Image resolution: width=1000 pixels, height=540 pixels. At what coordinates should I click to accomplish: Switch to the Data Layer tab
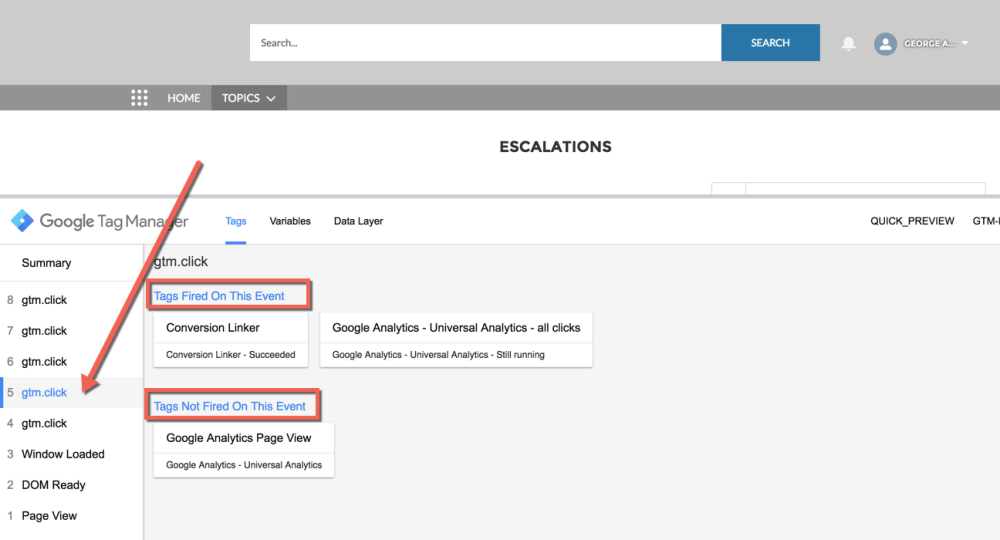358,221
